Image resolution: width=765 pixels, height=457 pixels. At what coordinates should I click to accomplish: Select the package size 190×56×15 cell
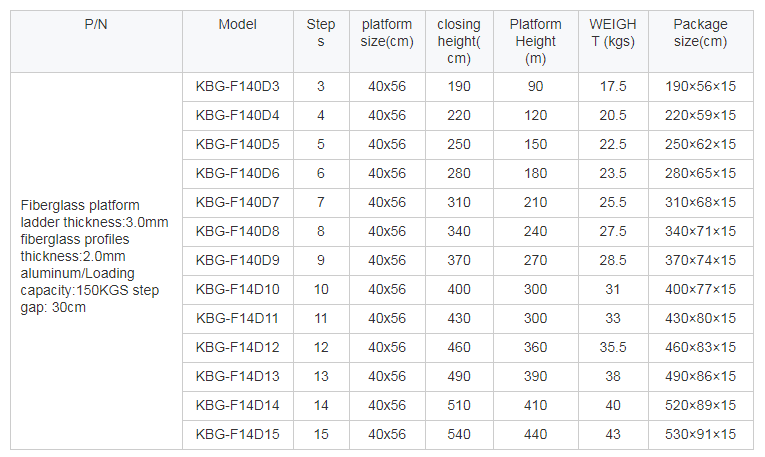click(x=701, y=87)
